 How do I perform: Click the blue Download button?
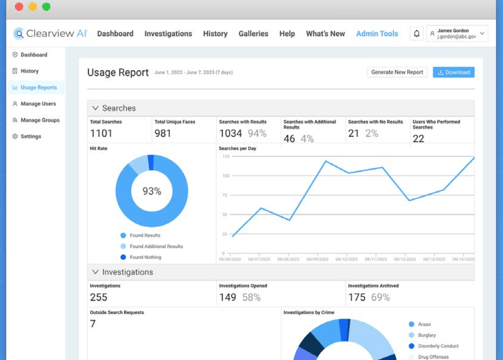point(454,72)
